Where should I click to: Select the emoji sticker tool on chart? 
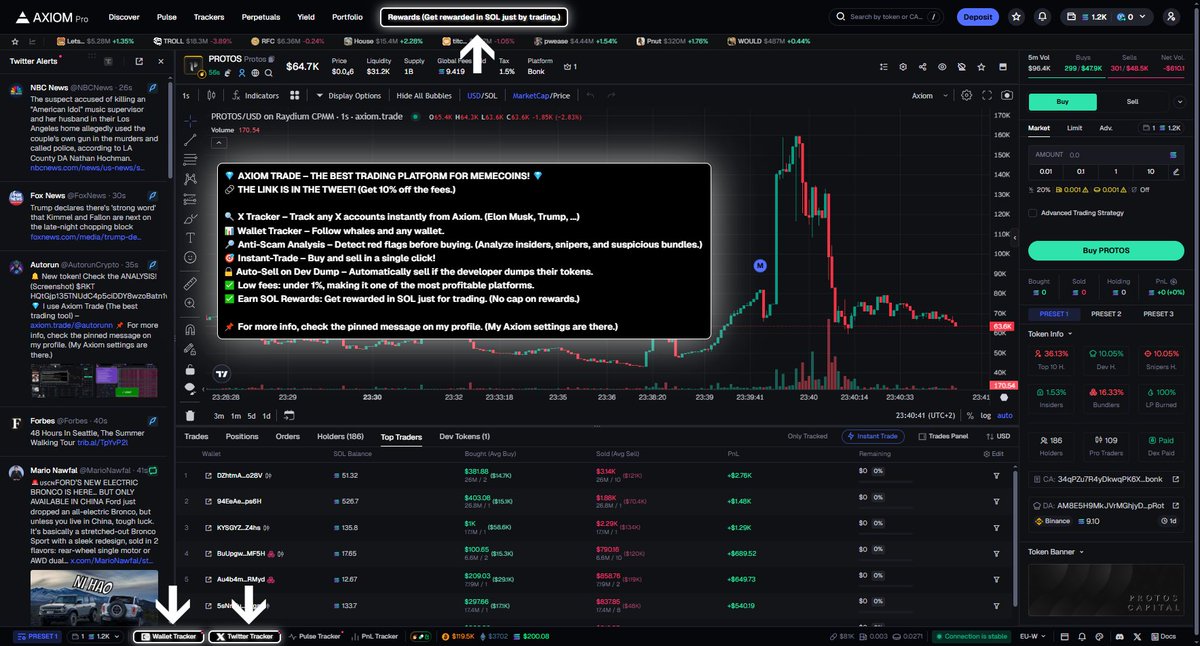[190, 257]
